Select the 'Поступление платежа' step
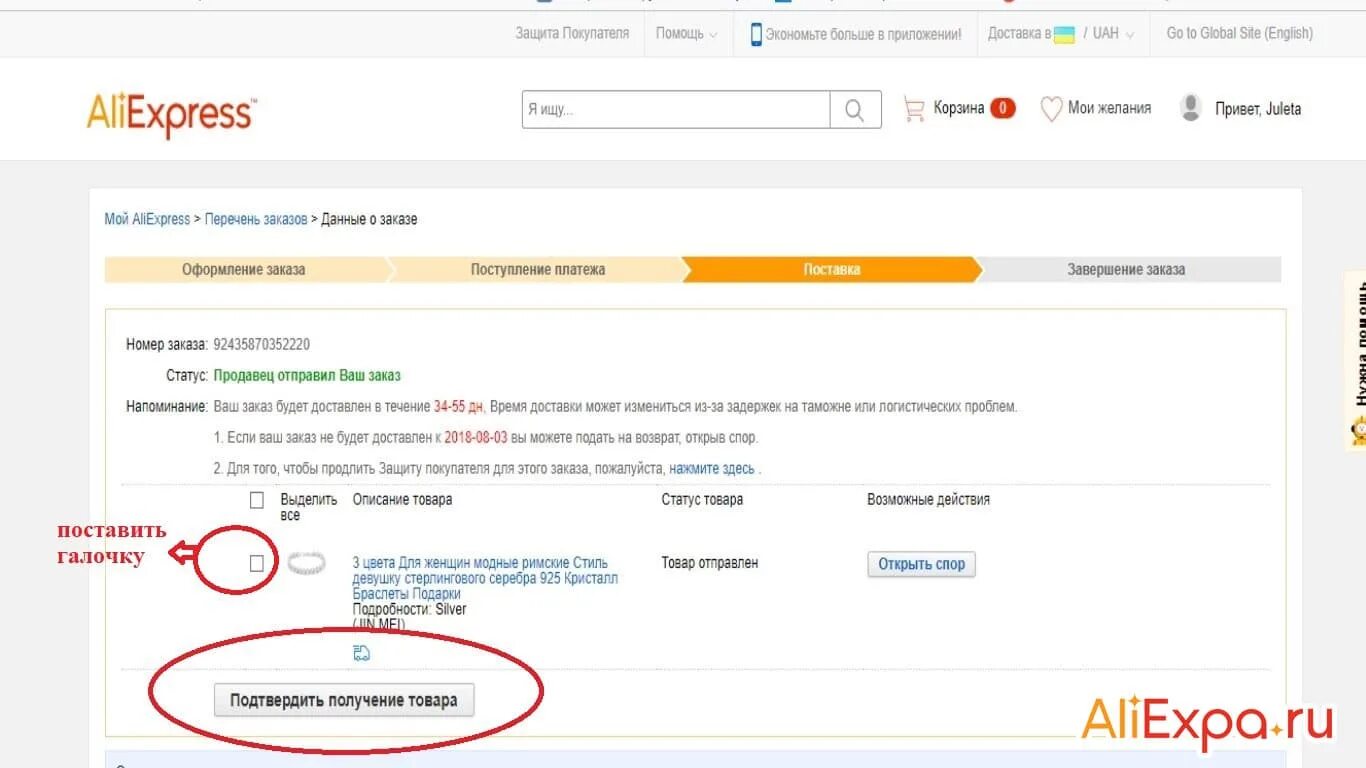Image resolution: width=1366 pixels, height=768 pixels. tap(538, 270)
